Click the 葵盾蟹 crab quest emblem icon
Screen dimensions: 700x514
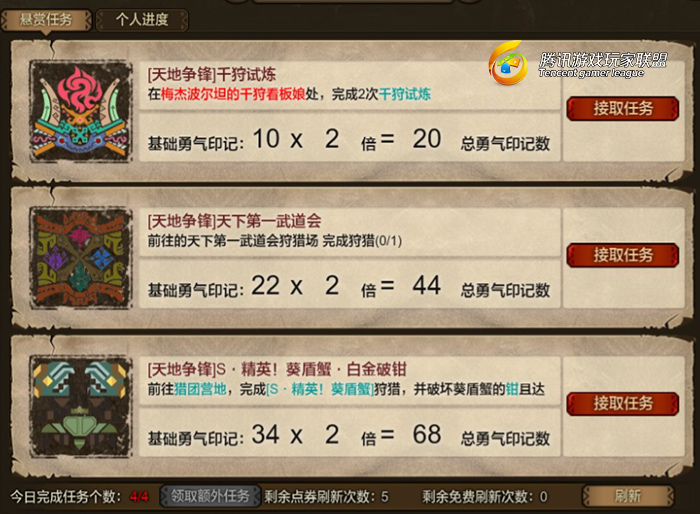81,406
